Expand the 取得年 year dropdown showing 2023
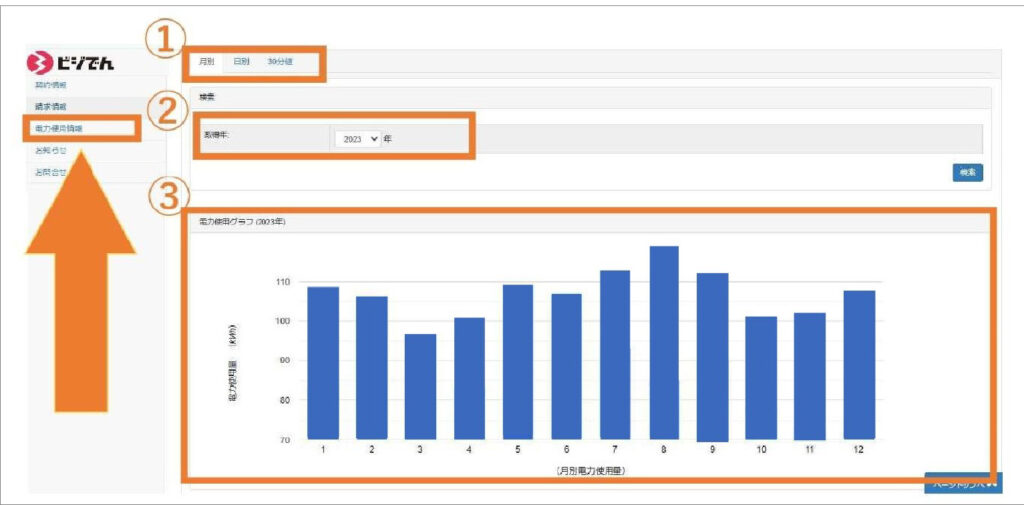Image resolution: width=1024 pixels, height=505 pixels. (x=359, y=139)
